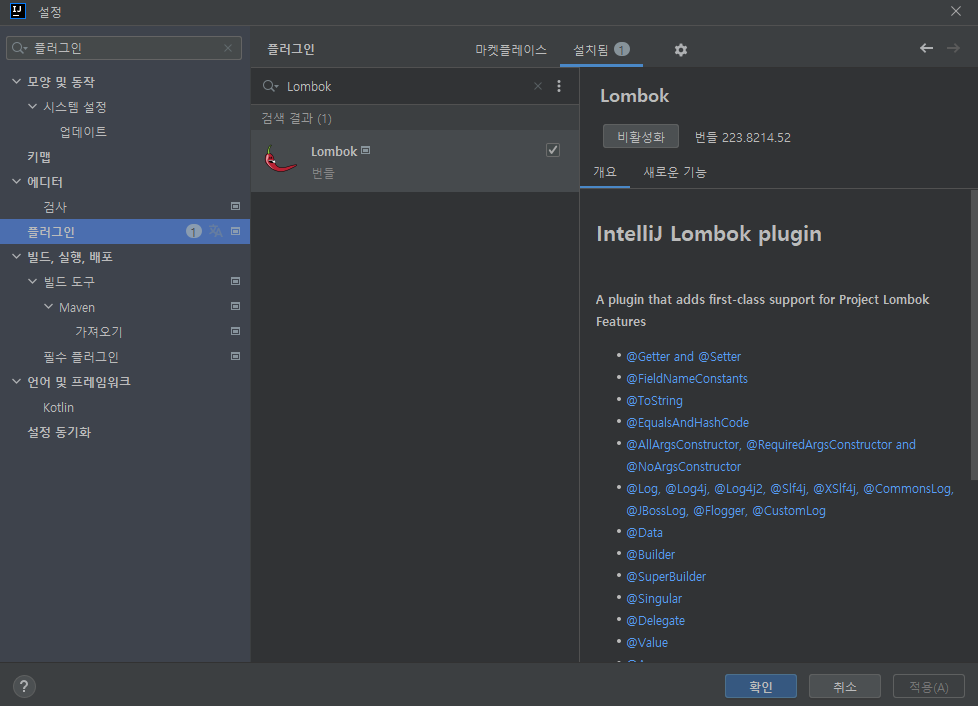Select 키맵 in settings tree
978x706 pixels.
tap(39, 157)
